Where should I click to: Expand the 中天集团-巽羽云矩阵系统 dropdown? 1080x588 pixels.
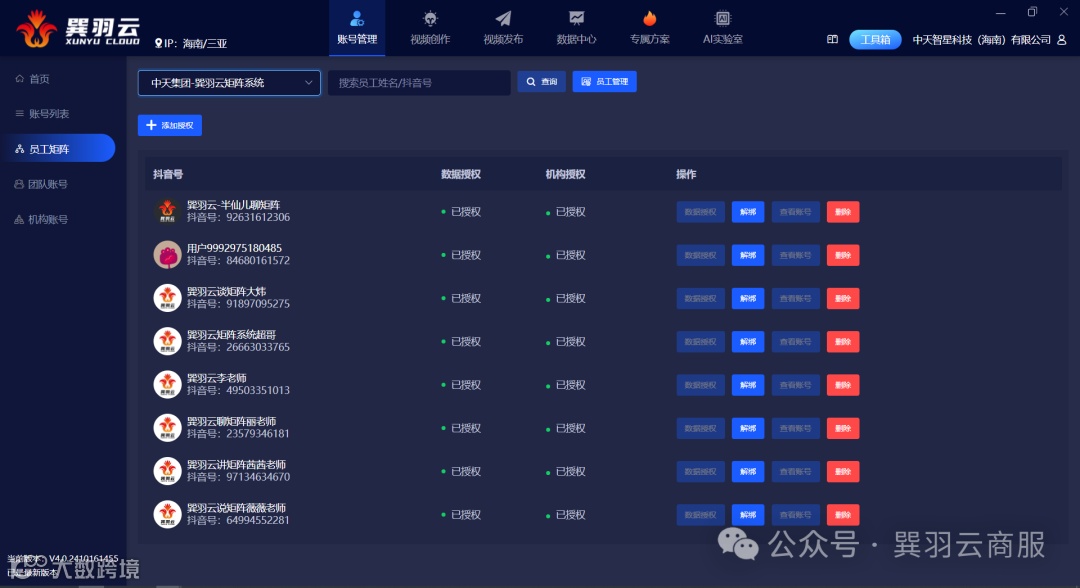coord(229,83)
